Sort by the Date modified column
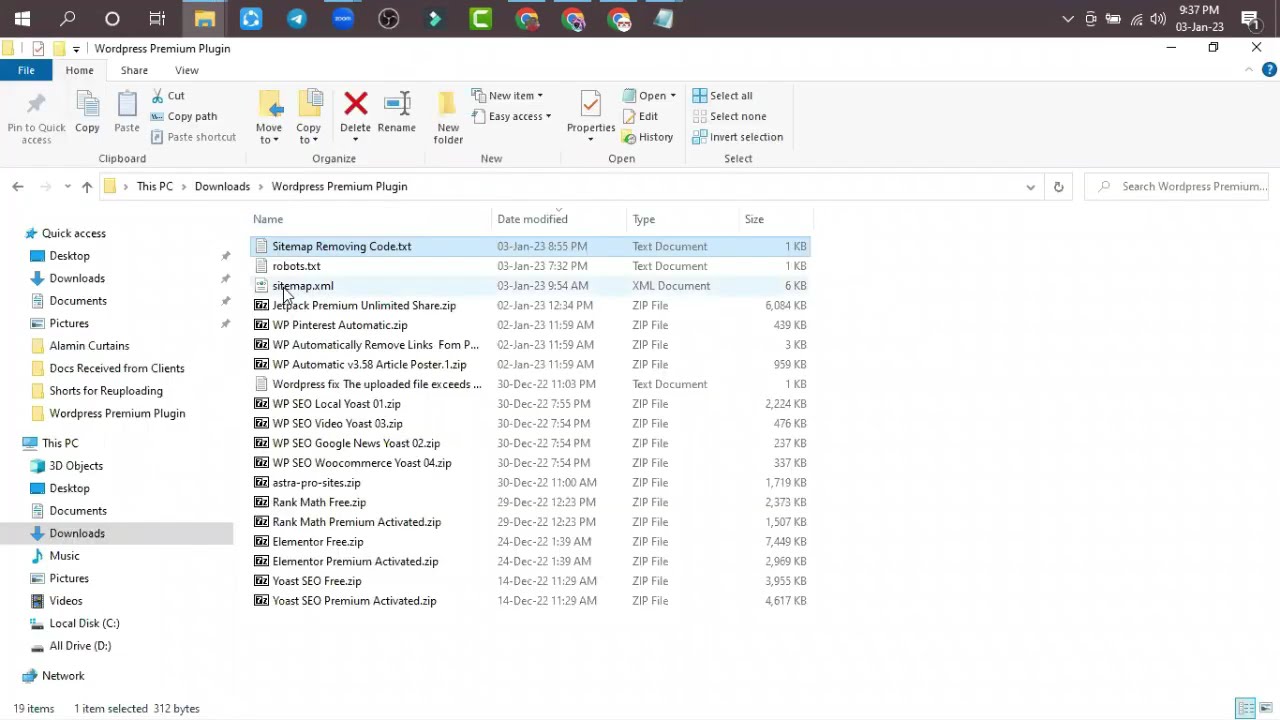The image size is (1280, 720). click(x=532, y=219)
